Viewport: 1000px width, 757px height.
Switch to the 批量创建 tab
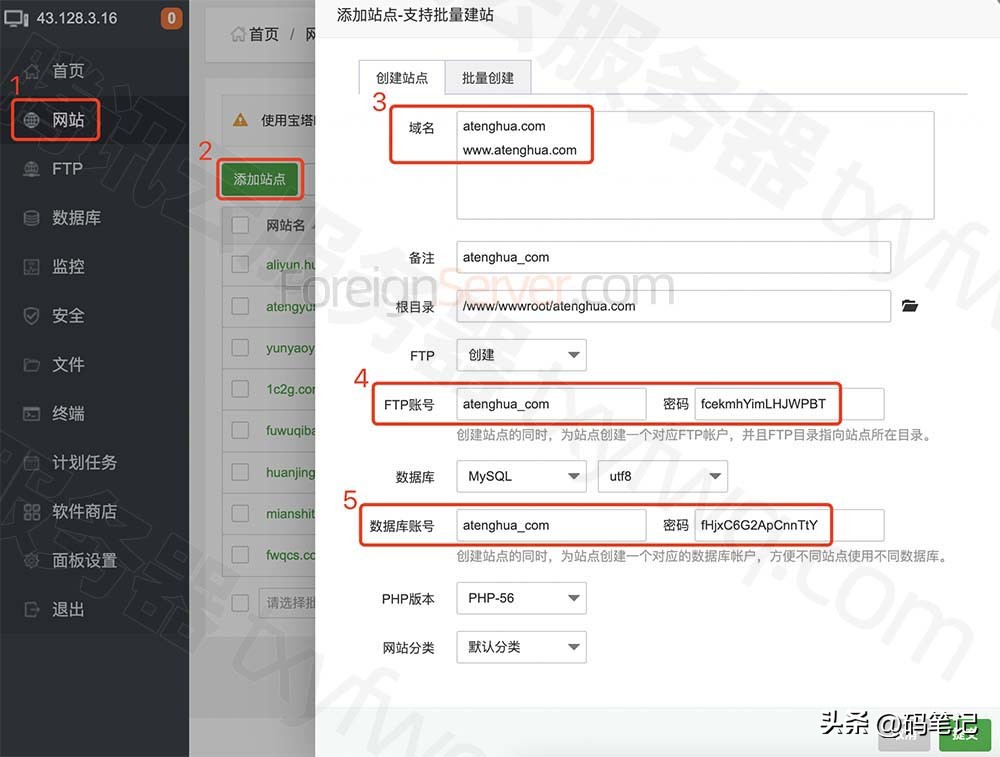[x=487, y=77]
